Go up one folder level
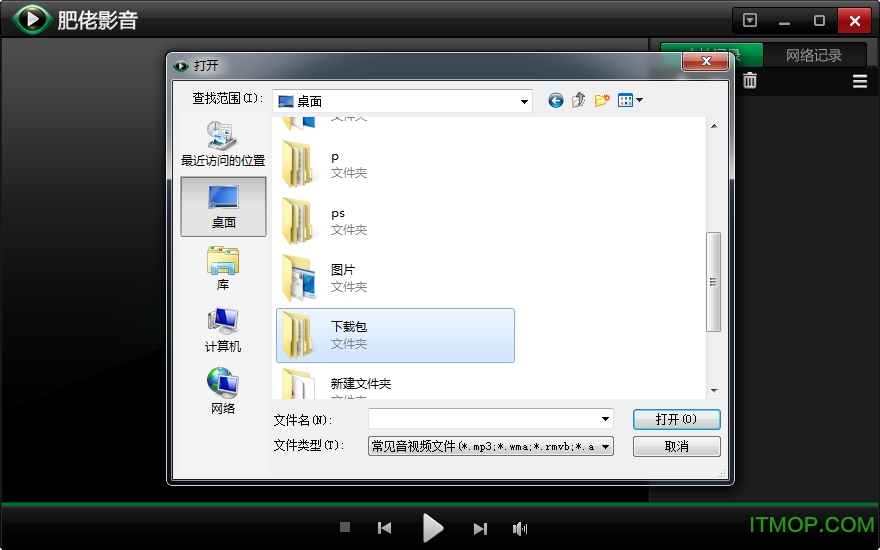This screenshot has height=550, width=880. click(x=579, y=100)
